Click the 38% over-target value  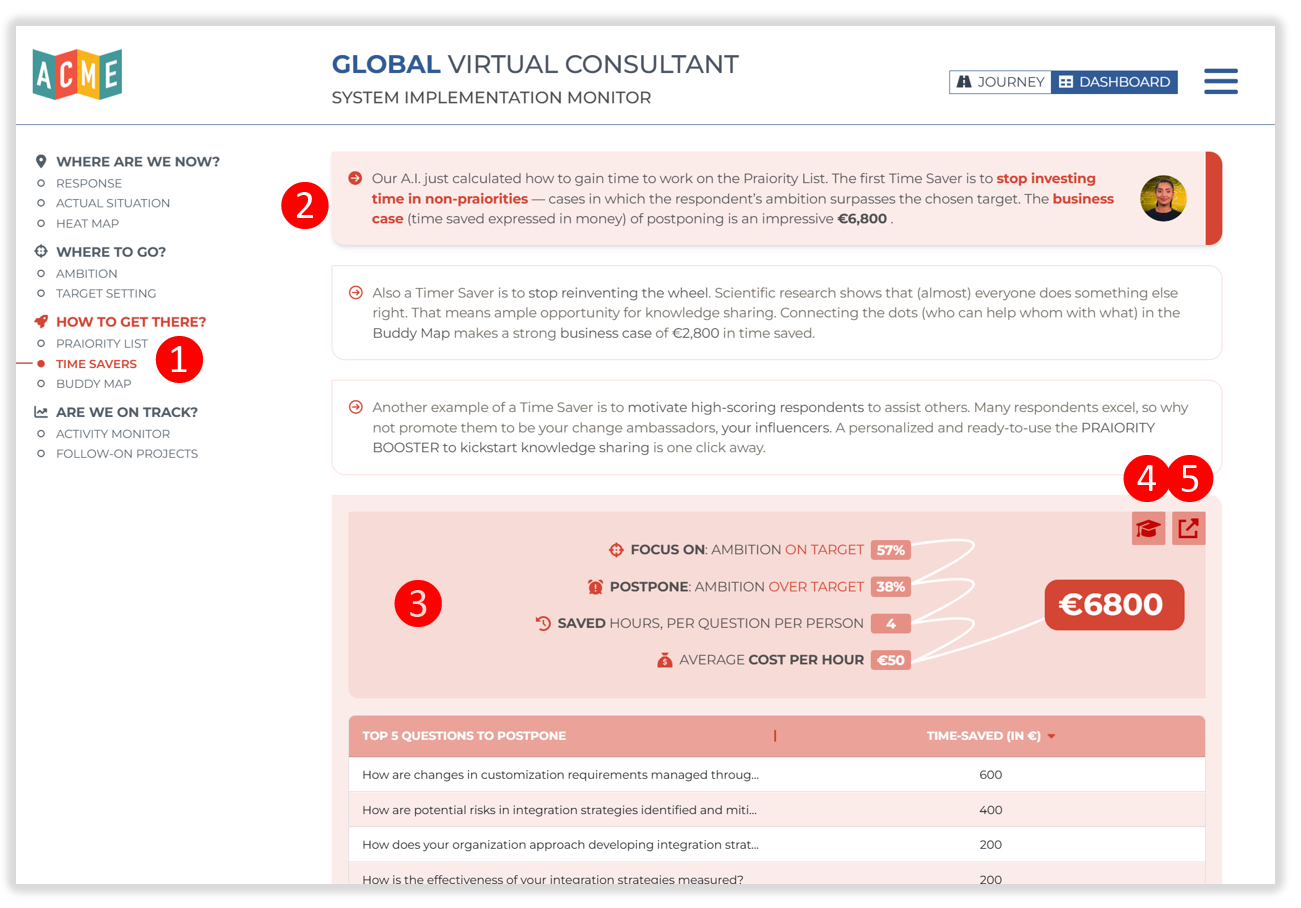coord(890,587)
